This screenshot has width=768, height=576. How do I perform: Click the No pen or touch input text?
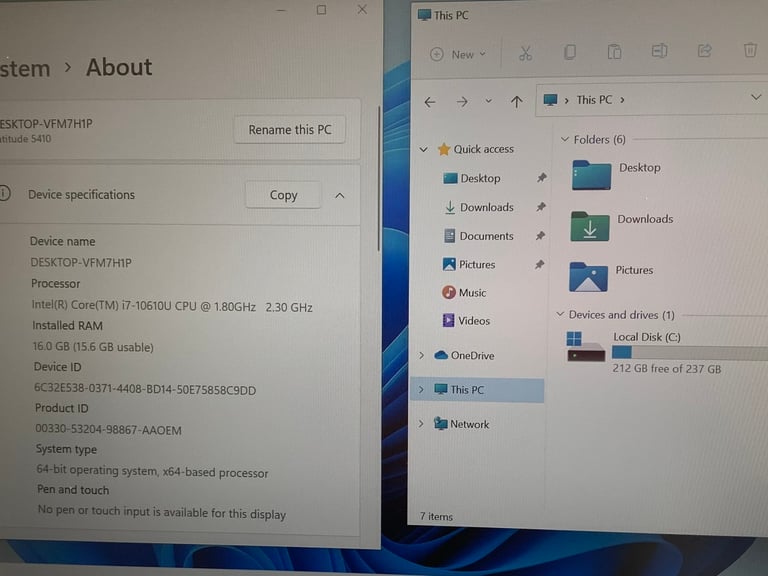[162, 512]
